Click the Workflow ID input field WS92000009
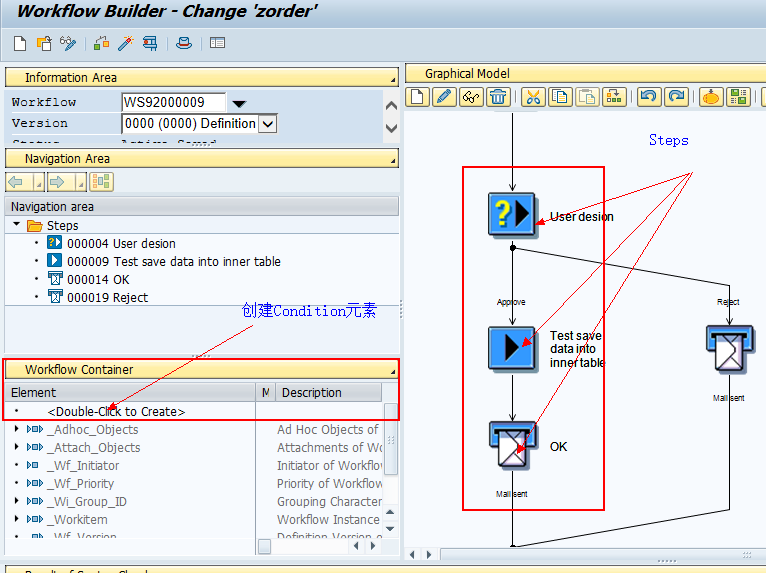 (x=173, y=102)
